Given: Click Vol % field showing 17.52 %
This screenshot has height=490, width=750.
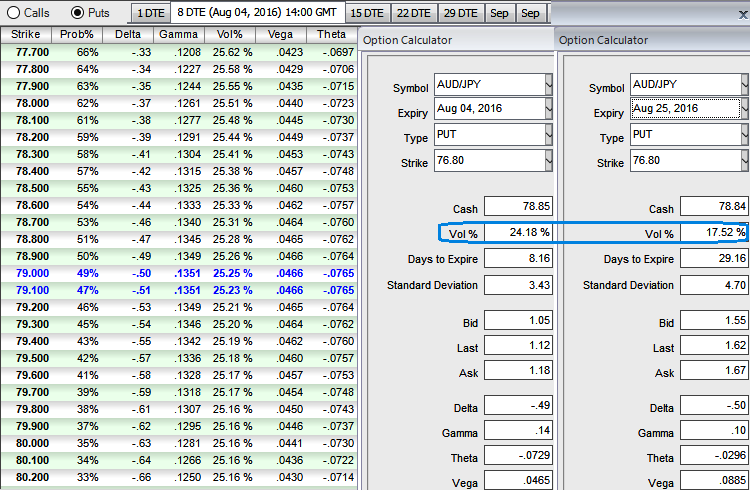Looking at the screenshot, I should click(x=713, y=233).
